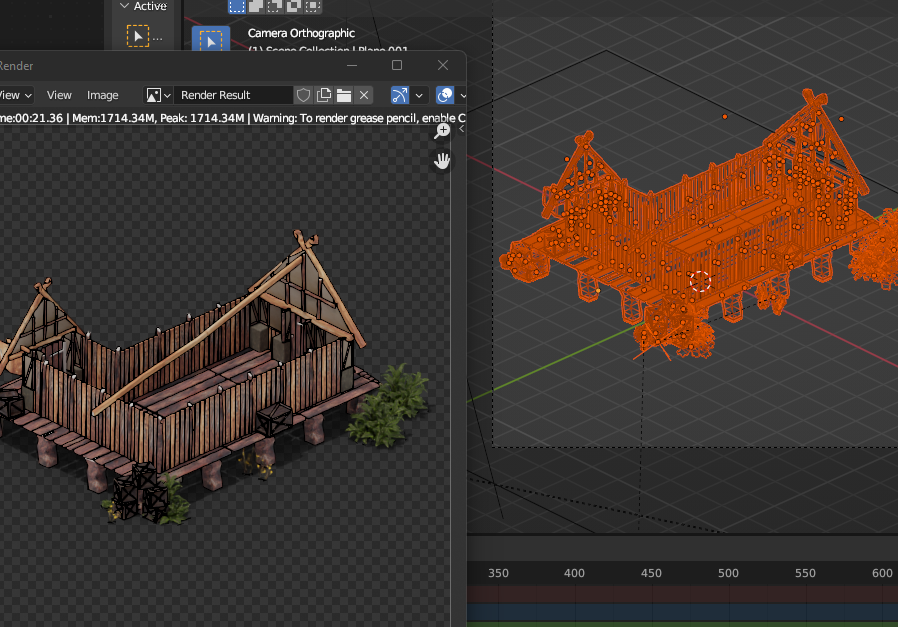
Task: Click frame 400 on the timeline
Action: point(574,573)
